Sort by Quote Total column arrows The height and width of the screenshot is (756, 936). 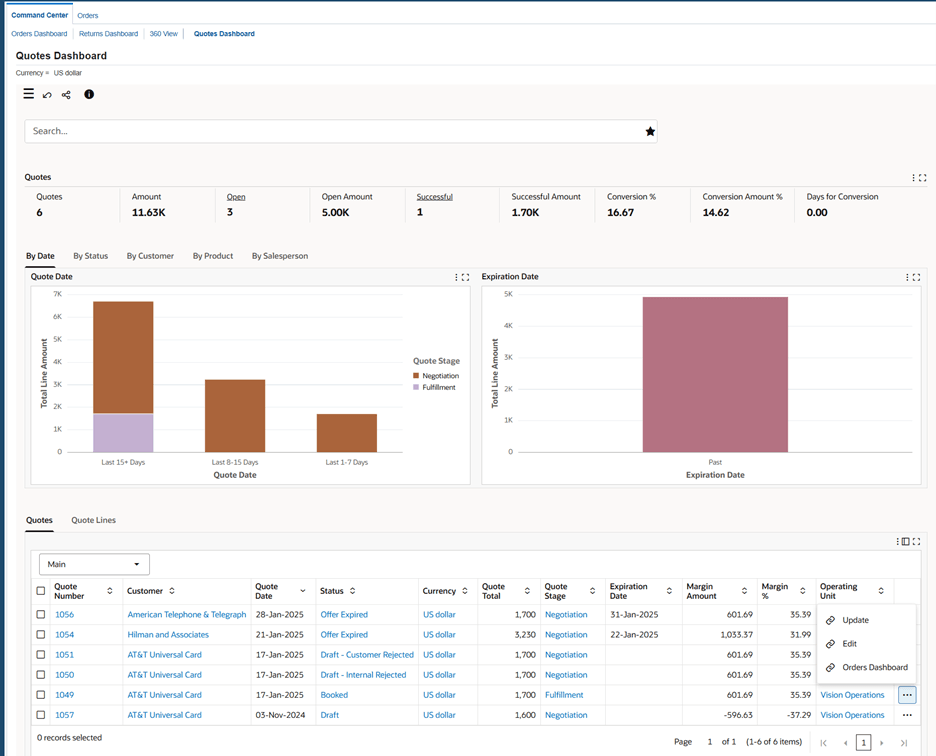coord(527,591)
